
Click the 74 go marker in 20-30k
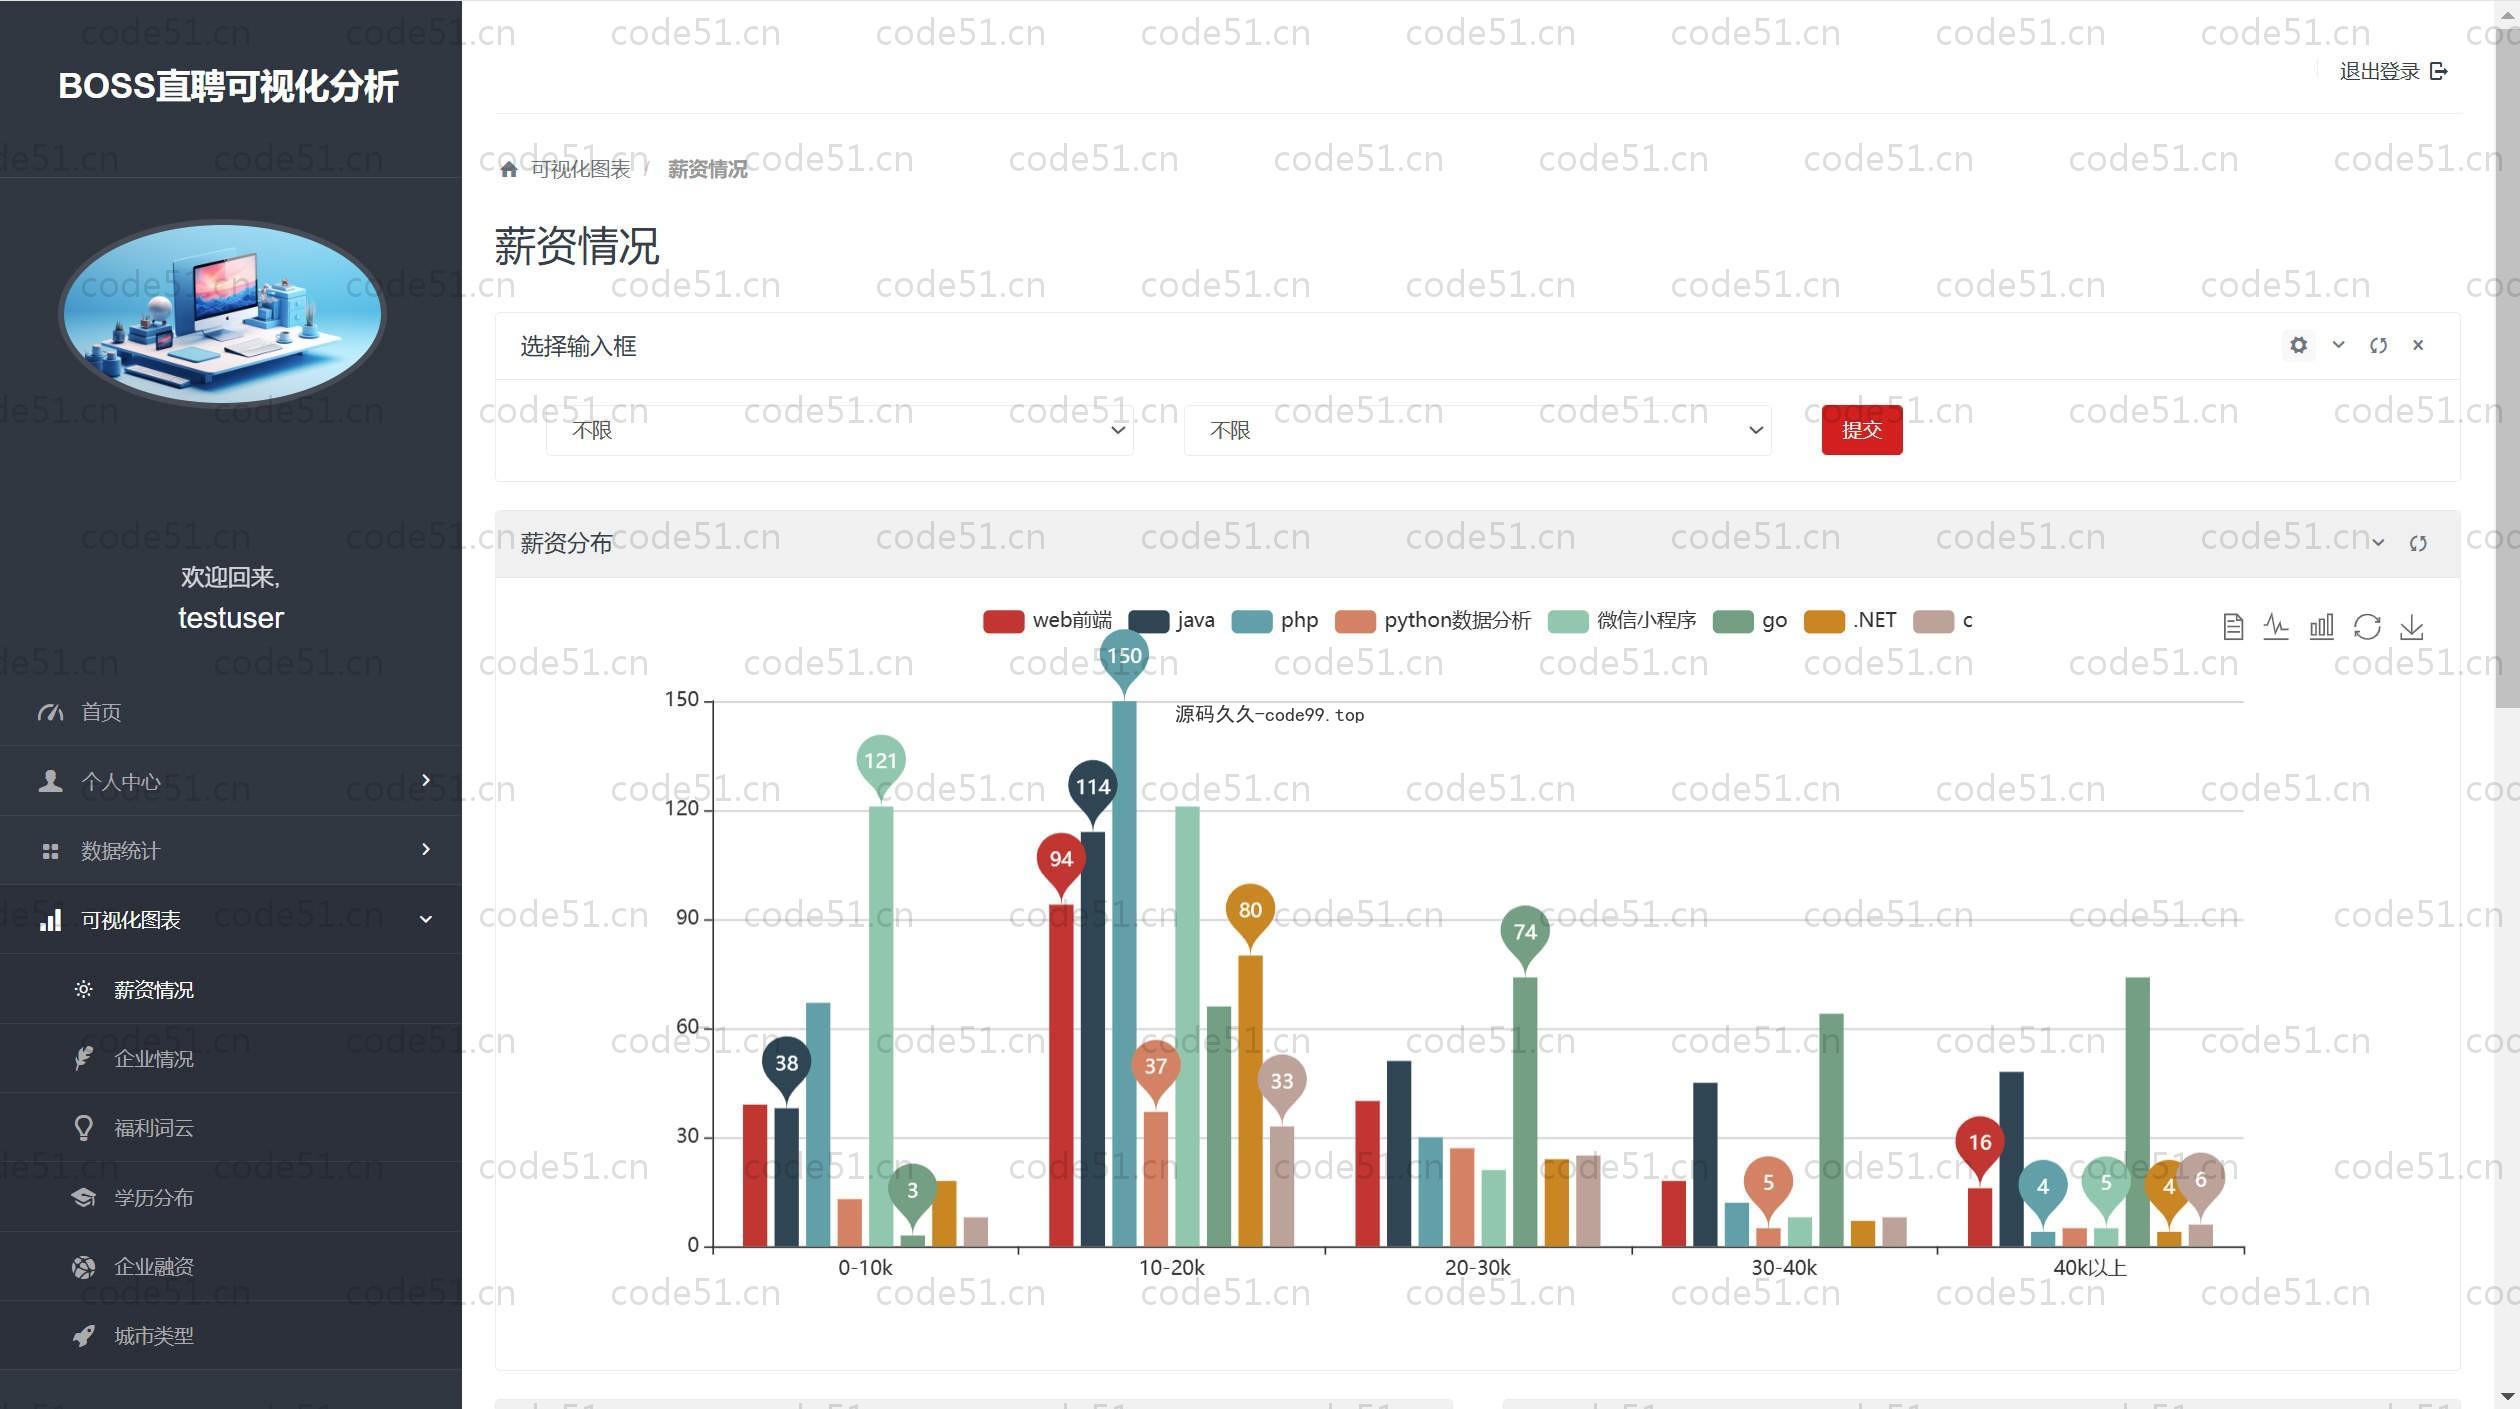[1525, 934]
